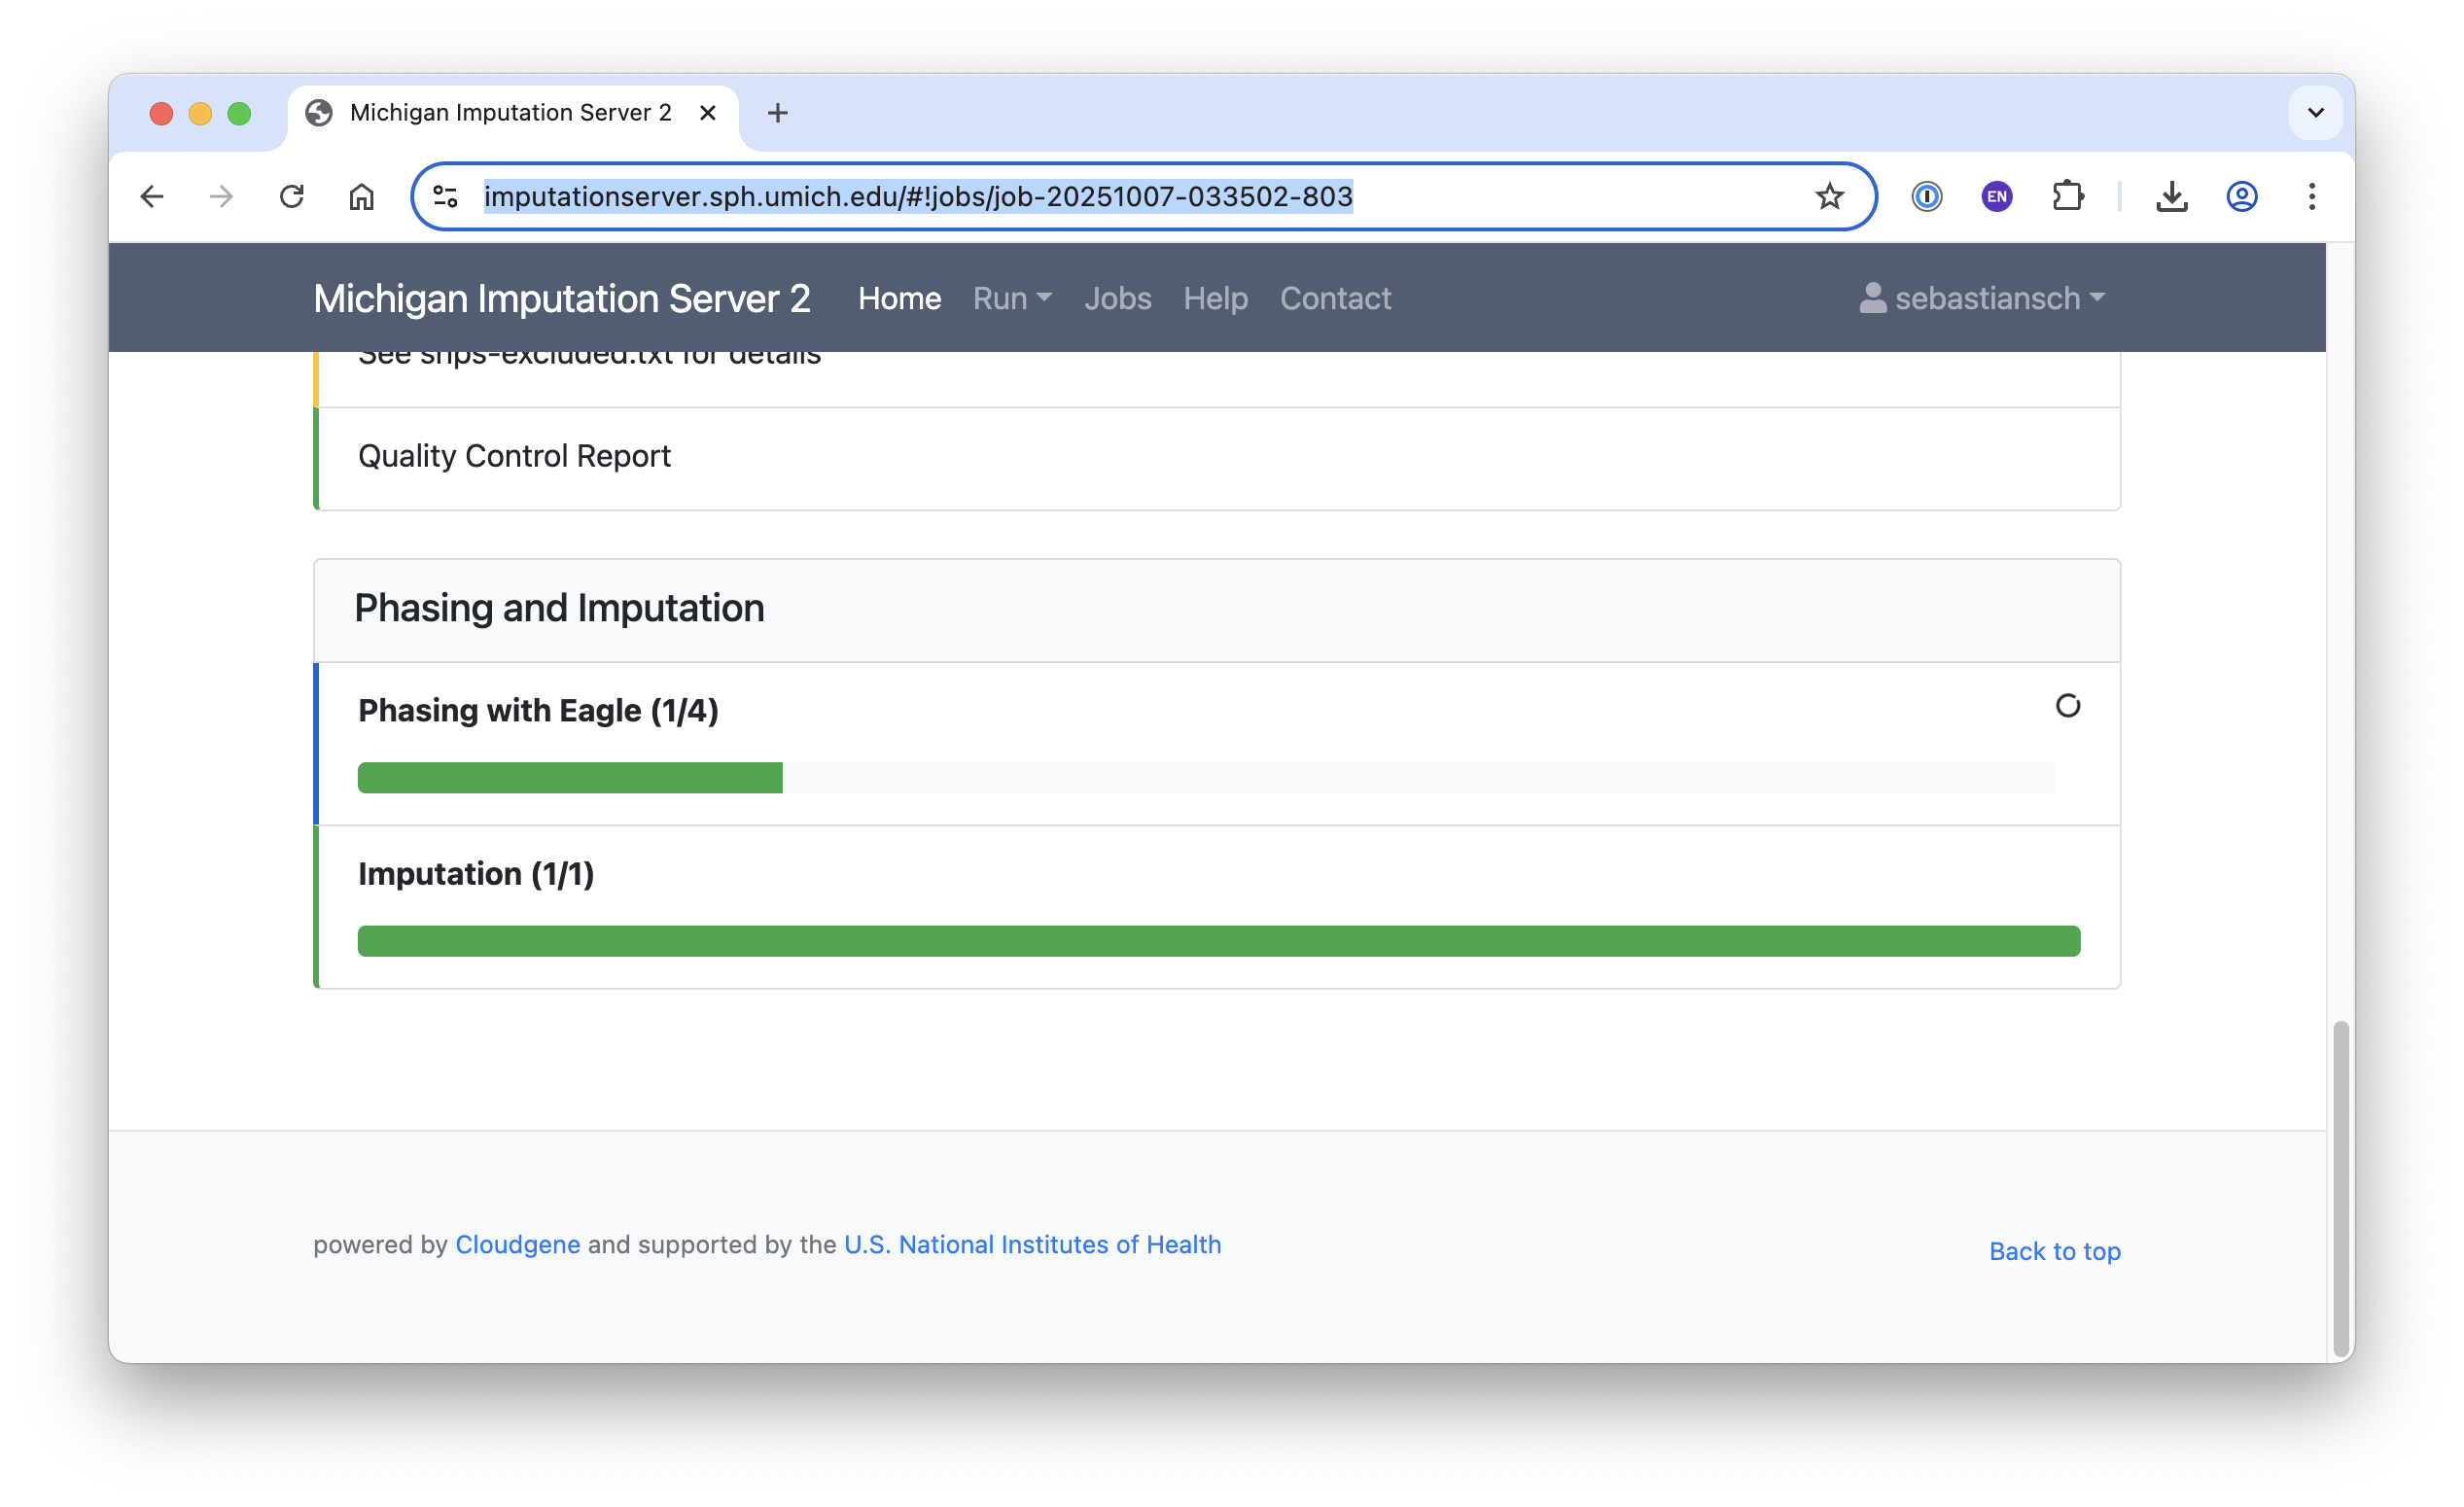The width and height of the screenshot is (2464, 1507).
Task: Open the sebastiansch user dropdown
Action: pos(1983,298)
